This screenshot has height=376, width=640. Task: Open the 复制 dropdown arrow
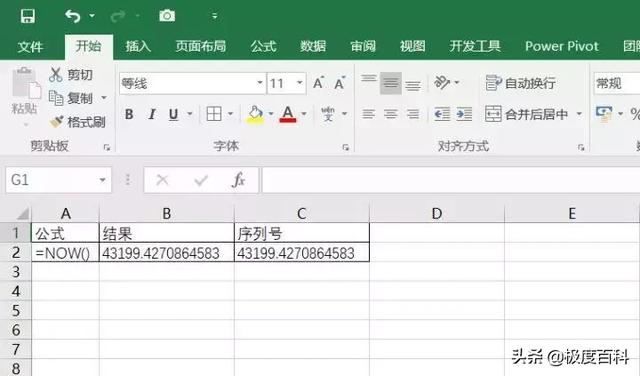point(104,98)
